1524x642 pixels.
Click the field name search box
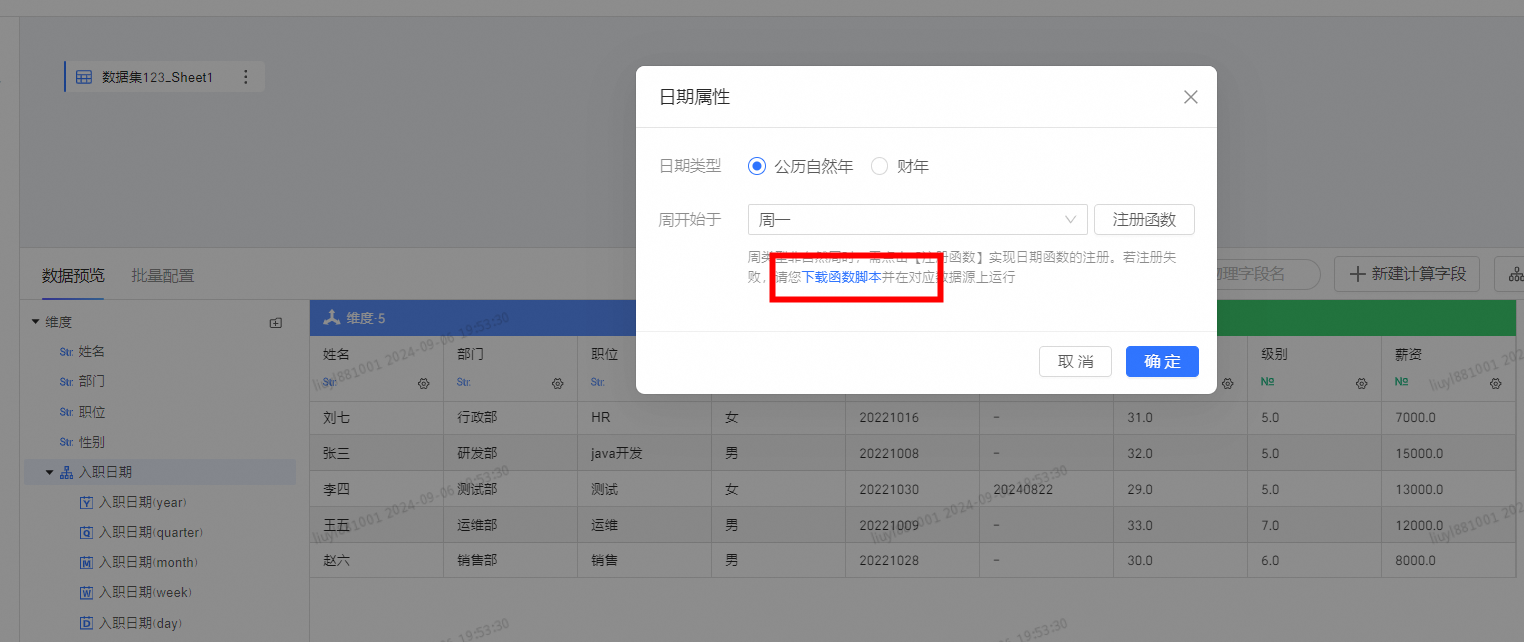click(x=1264, y=273)
